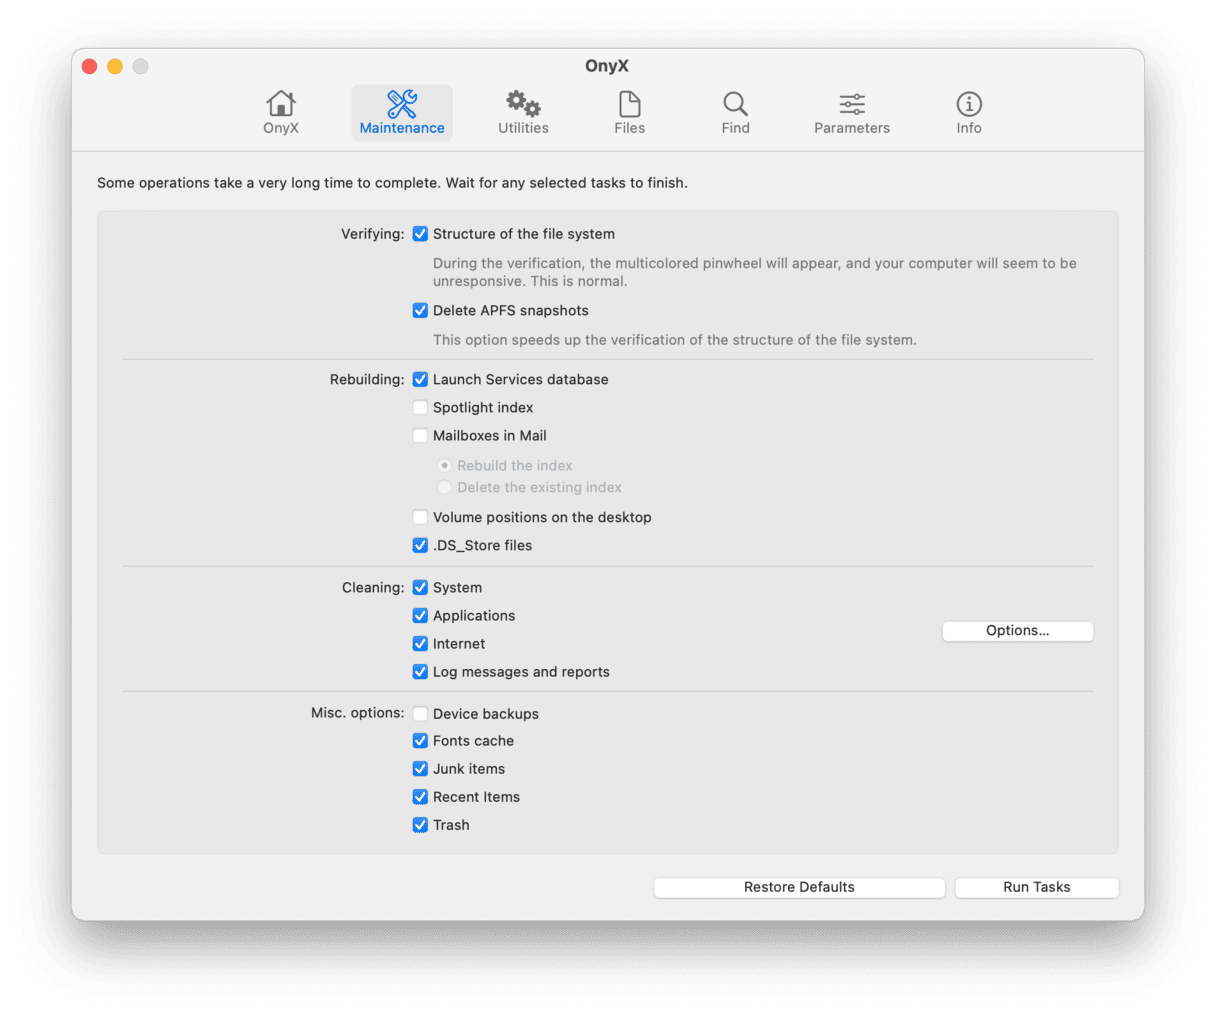Uncheck Junk items option
The image size is (1216, 1015).
pos(420,769)
